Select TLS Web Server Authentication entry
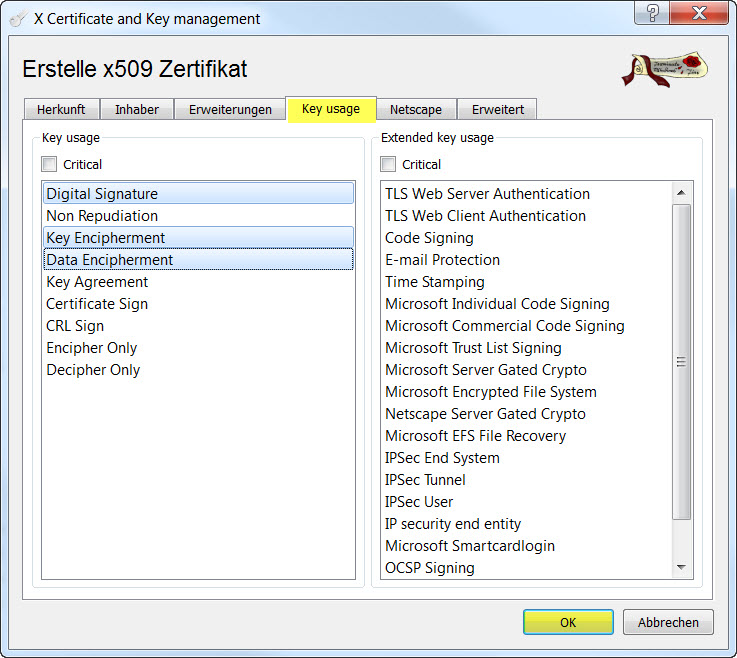Viewport: 737px width, 658px height. pyautogui.click(x=487, y=194)
